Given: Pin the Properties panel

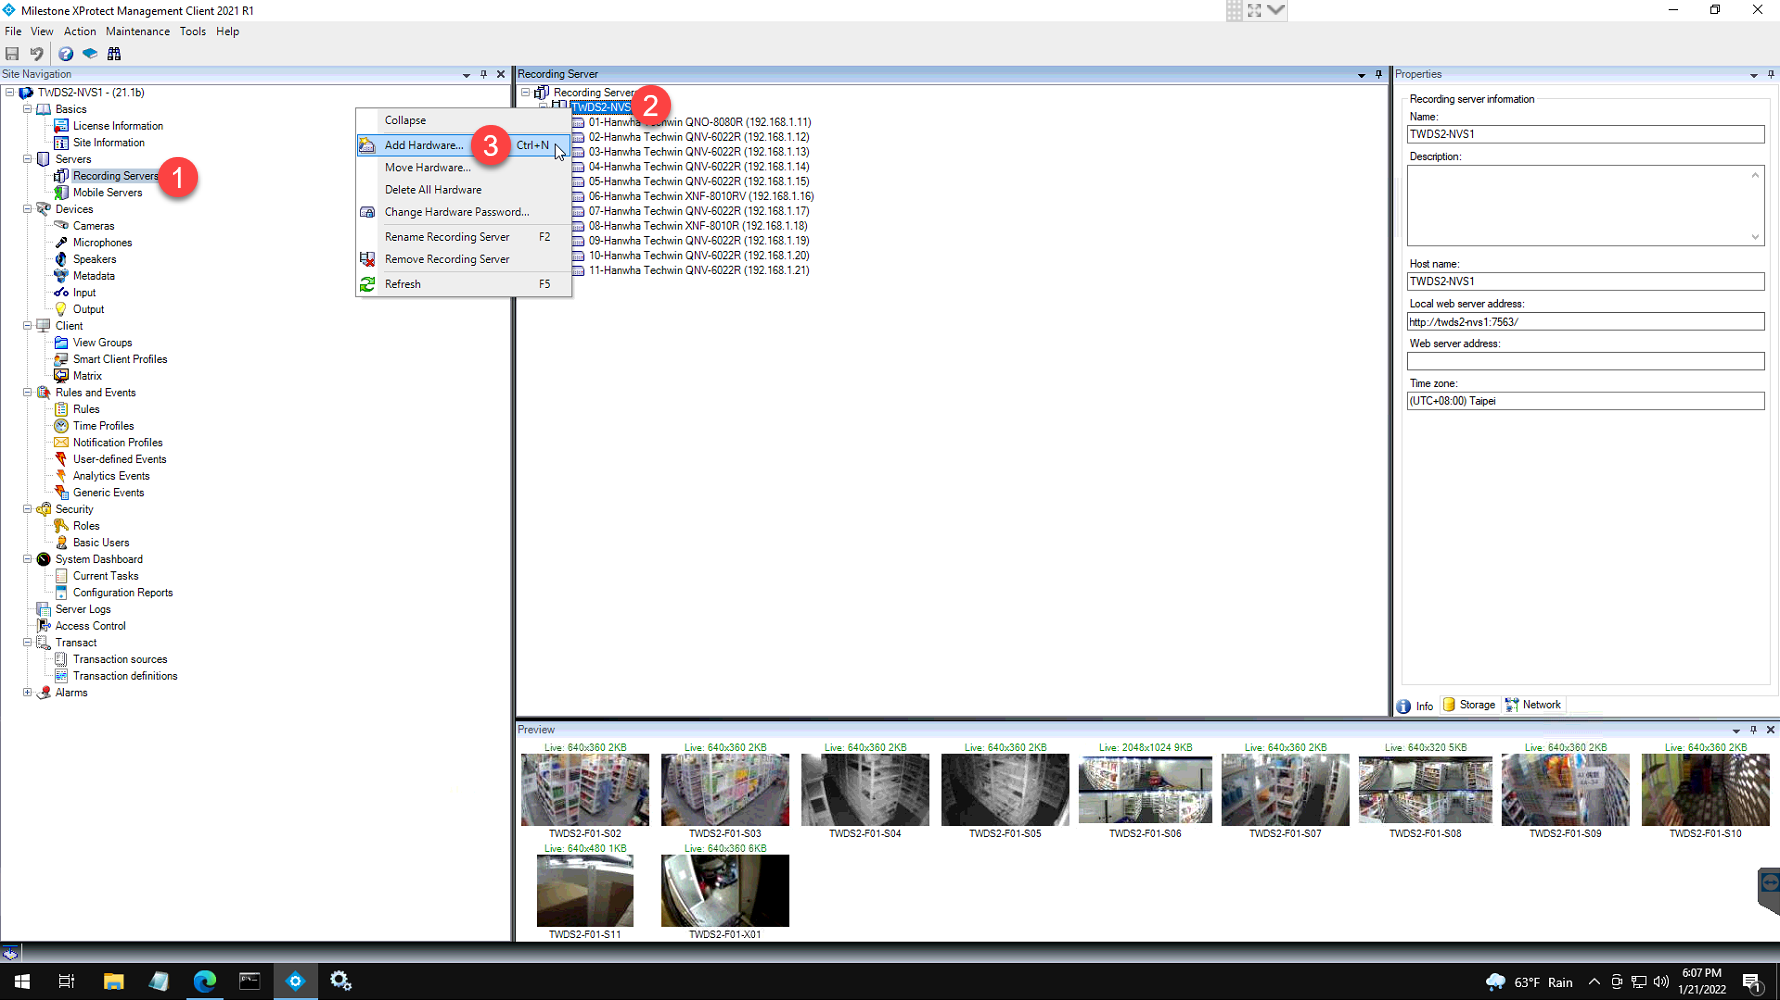Looking at the screenshot, I should pos(1770,75).
